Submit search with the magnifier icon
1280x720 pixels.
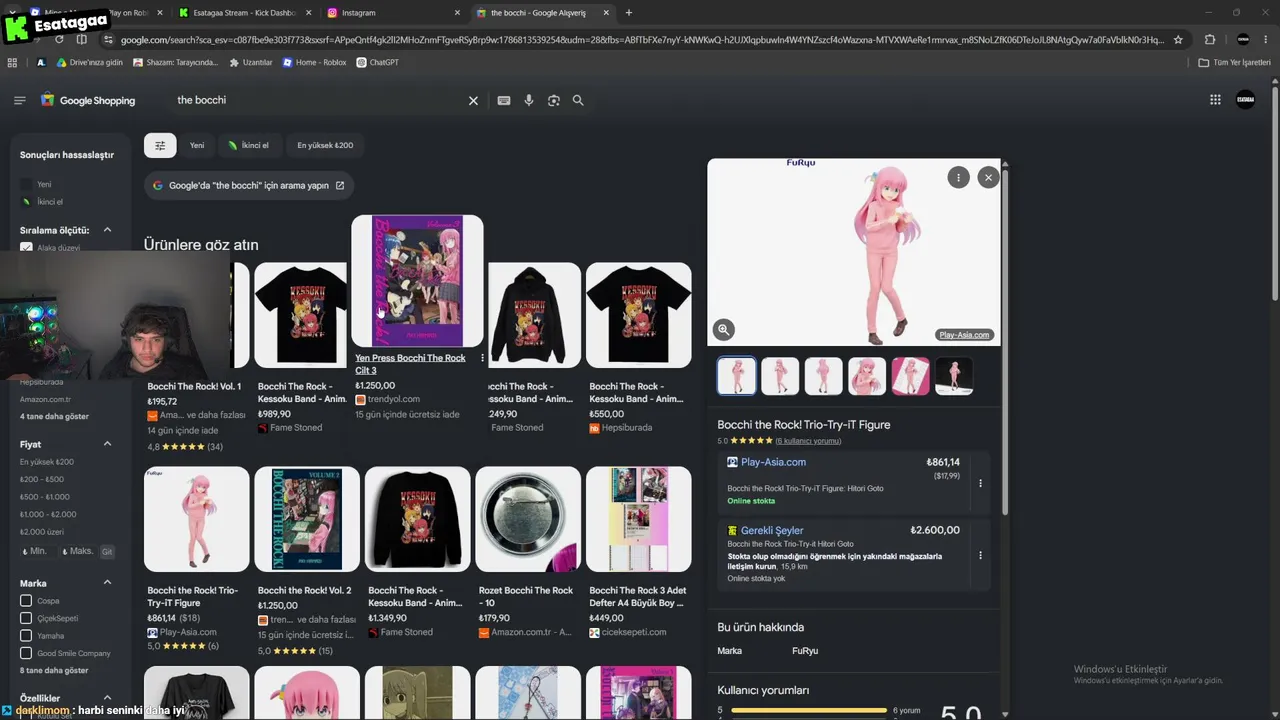578,100
